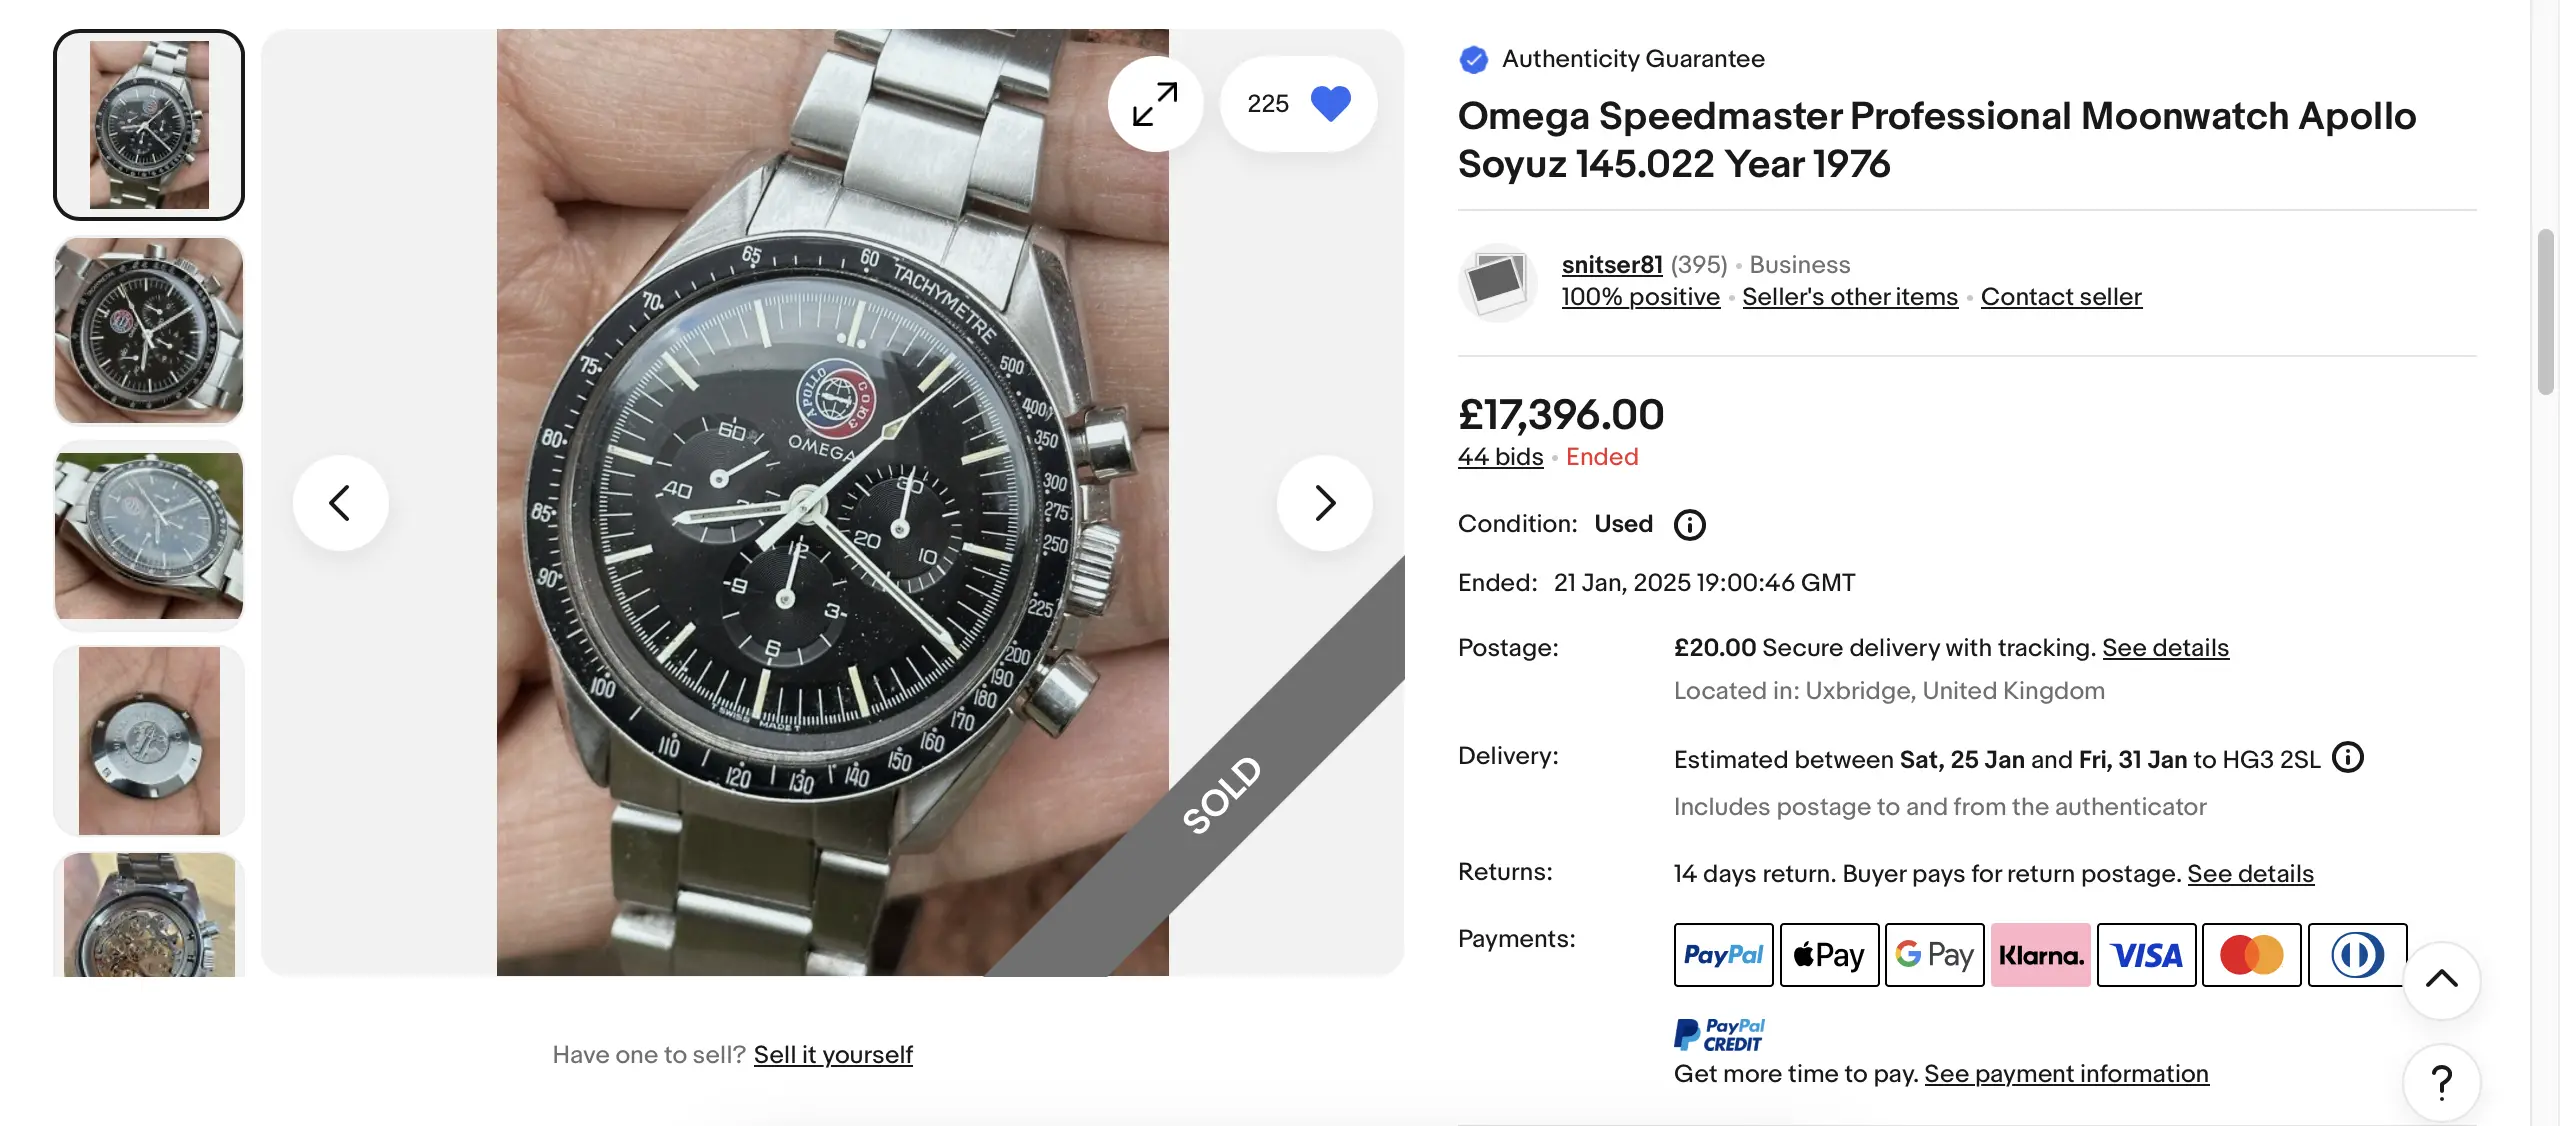Open See payment information link
Screen dimensions: 2560x1126
click(2066, 1074)
